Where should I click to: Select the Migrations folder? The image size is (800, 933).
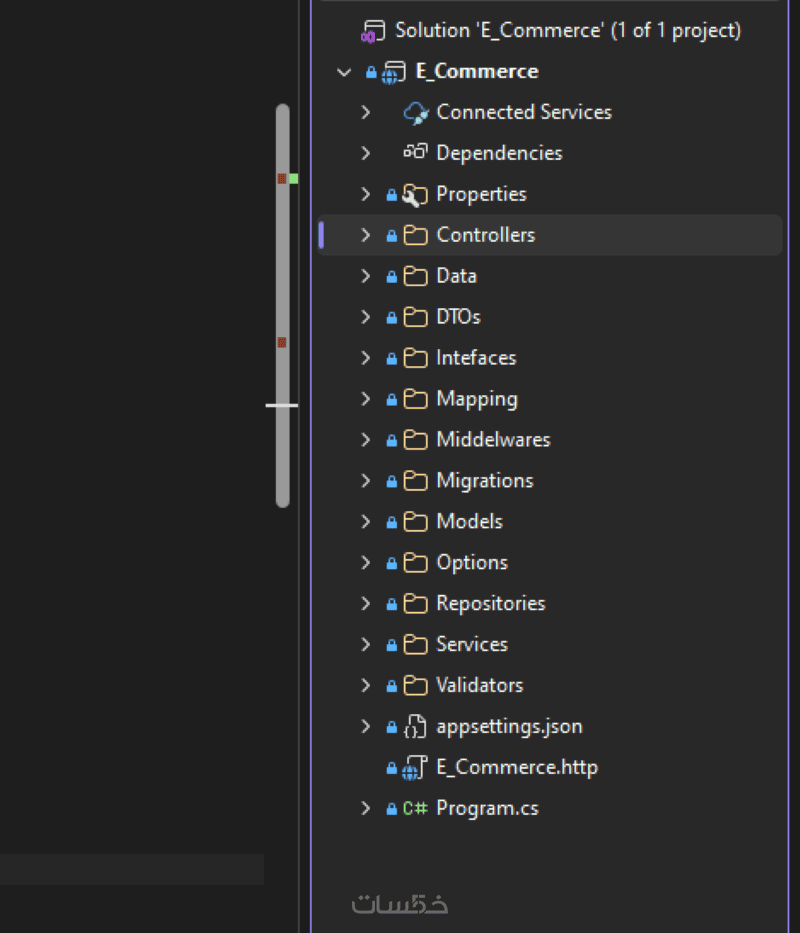point(550,481)
